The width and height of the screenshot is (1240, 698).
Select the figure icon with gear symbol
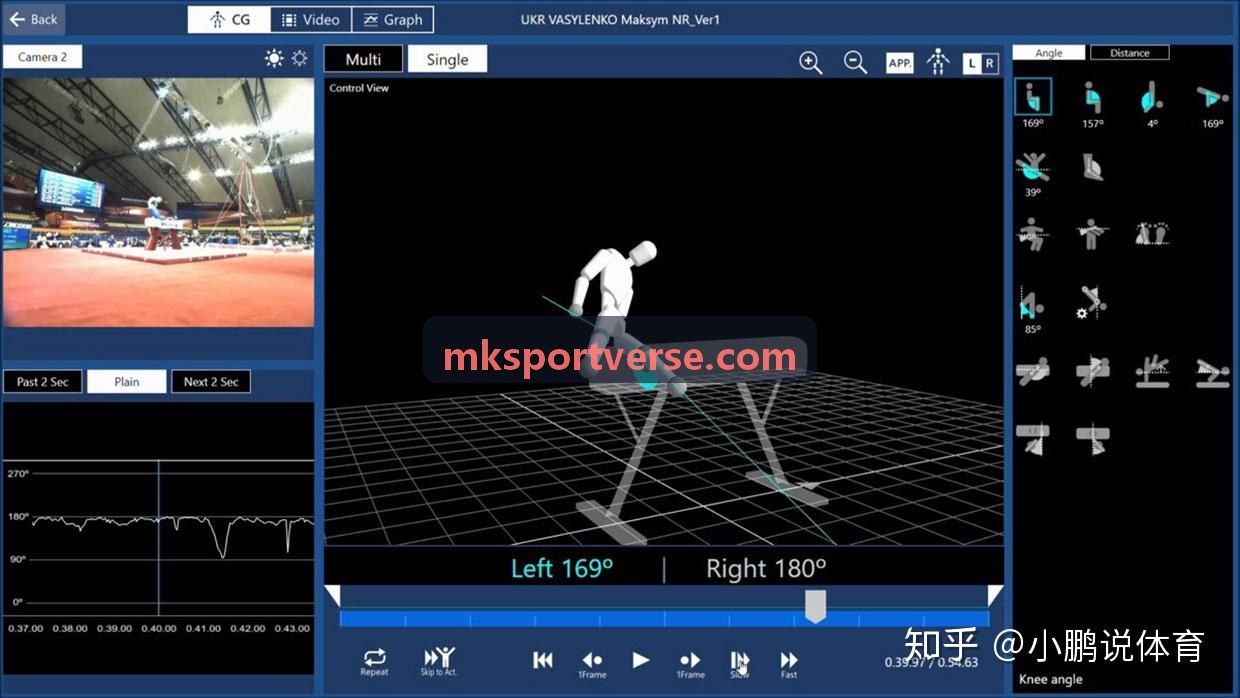1092,302
